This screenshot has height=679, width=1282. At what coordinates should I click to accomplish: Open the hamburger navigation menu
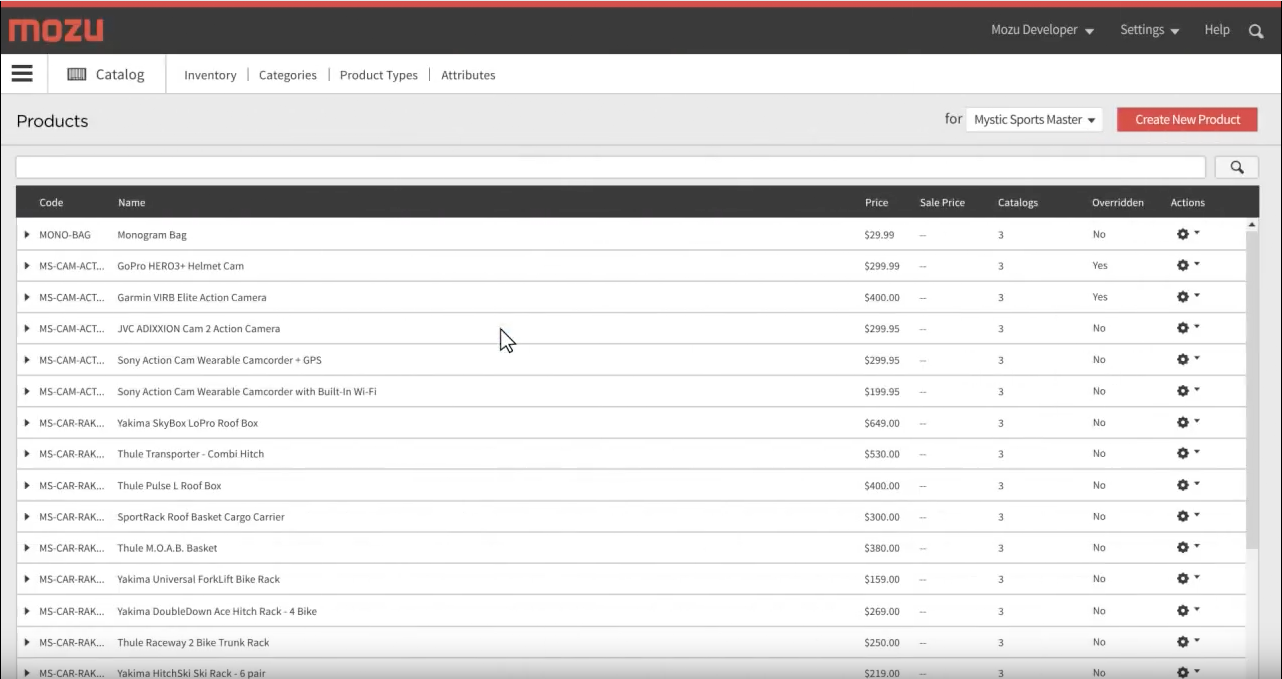(22, 73)
